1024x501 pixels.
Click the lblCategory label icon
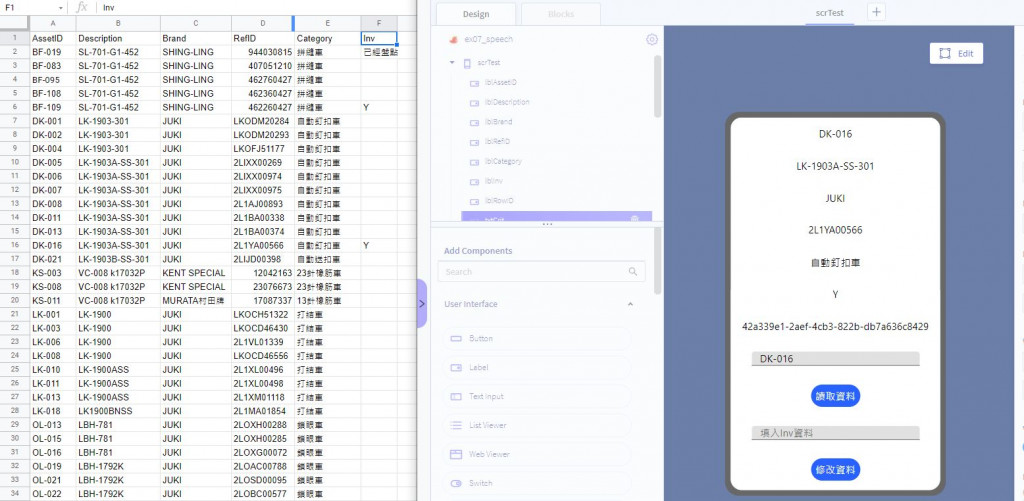click(475, 161)
